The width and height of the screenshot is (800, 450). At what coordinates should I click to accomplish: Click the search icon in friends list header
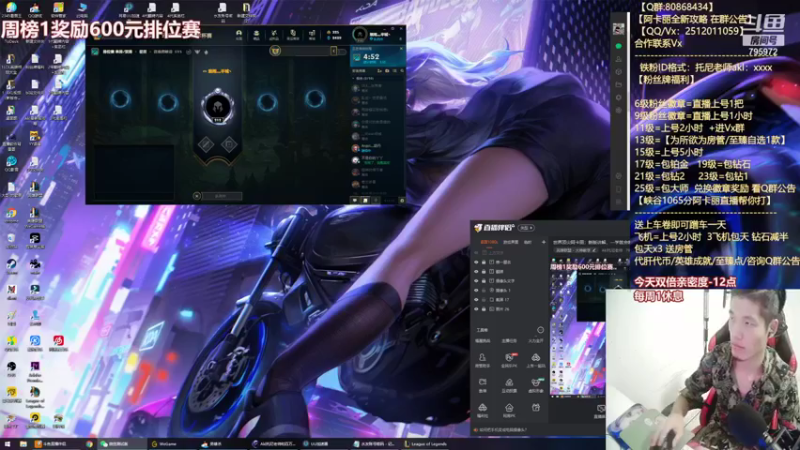(x=402, y=71)
